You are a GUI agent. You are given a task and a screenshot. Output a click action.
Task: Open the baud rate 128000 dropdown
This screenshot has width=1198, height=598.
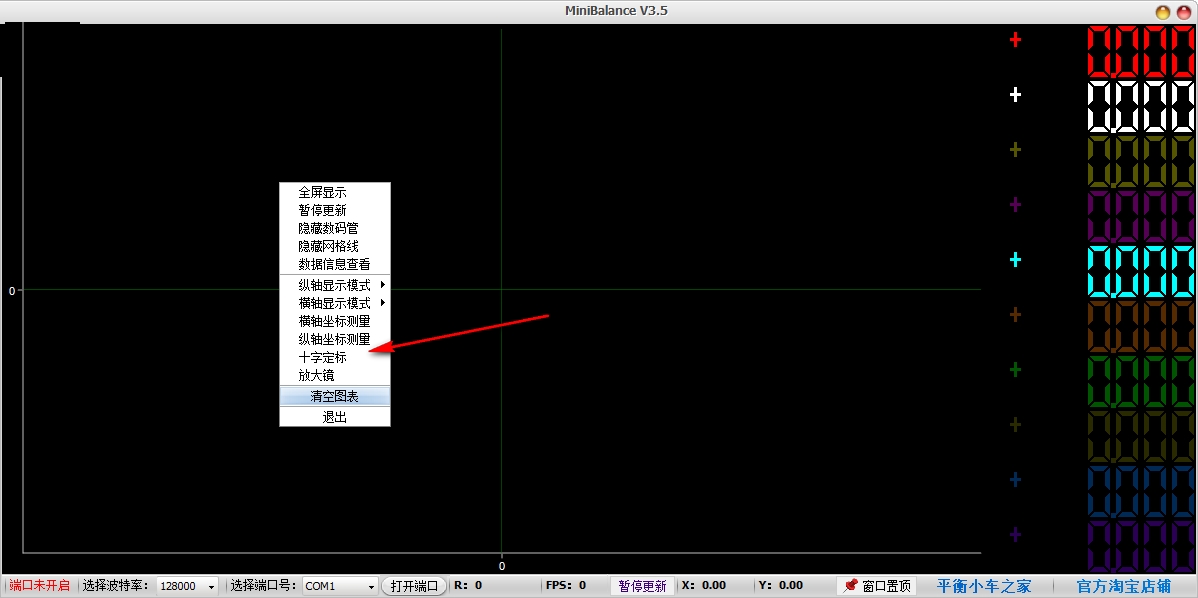pyautogui.click(x=187, y=587)
